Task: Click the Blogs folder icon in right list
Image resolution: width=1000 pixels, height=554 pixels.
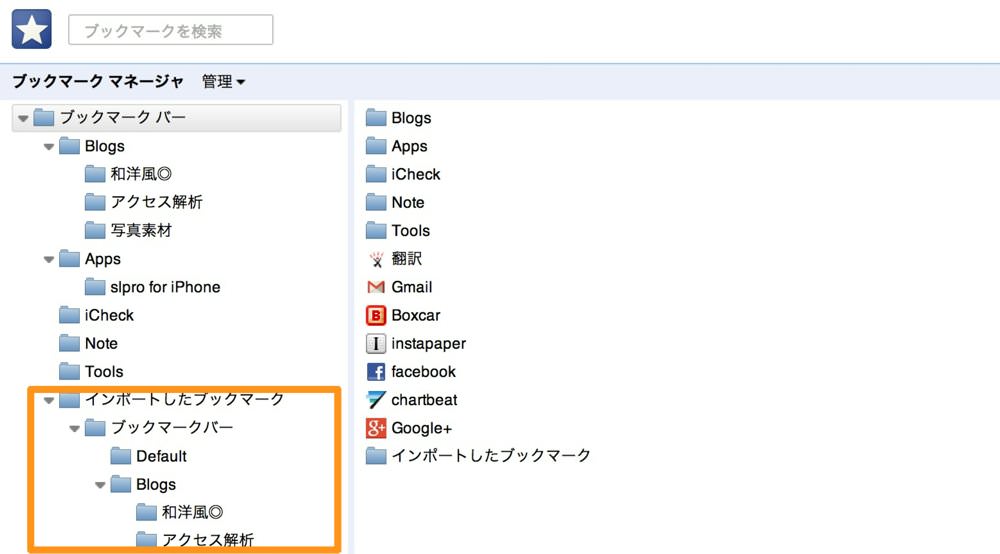Action: [376, 118]
